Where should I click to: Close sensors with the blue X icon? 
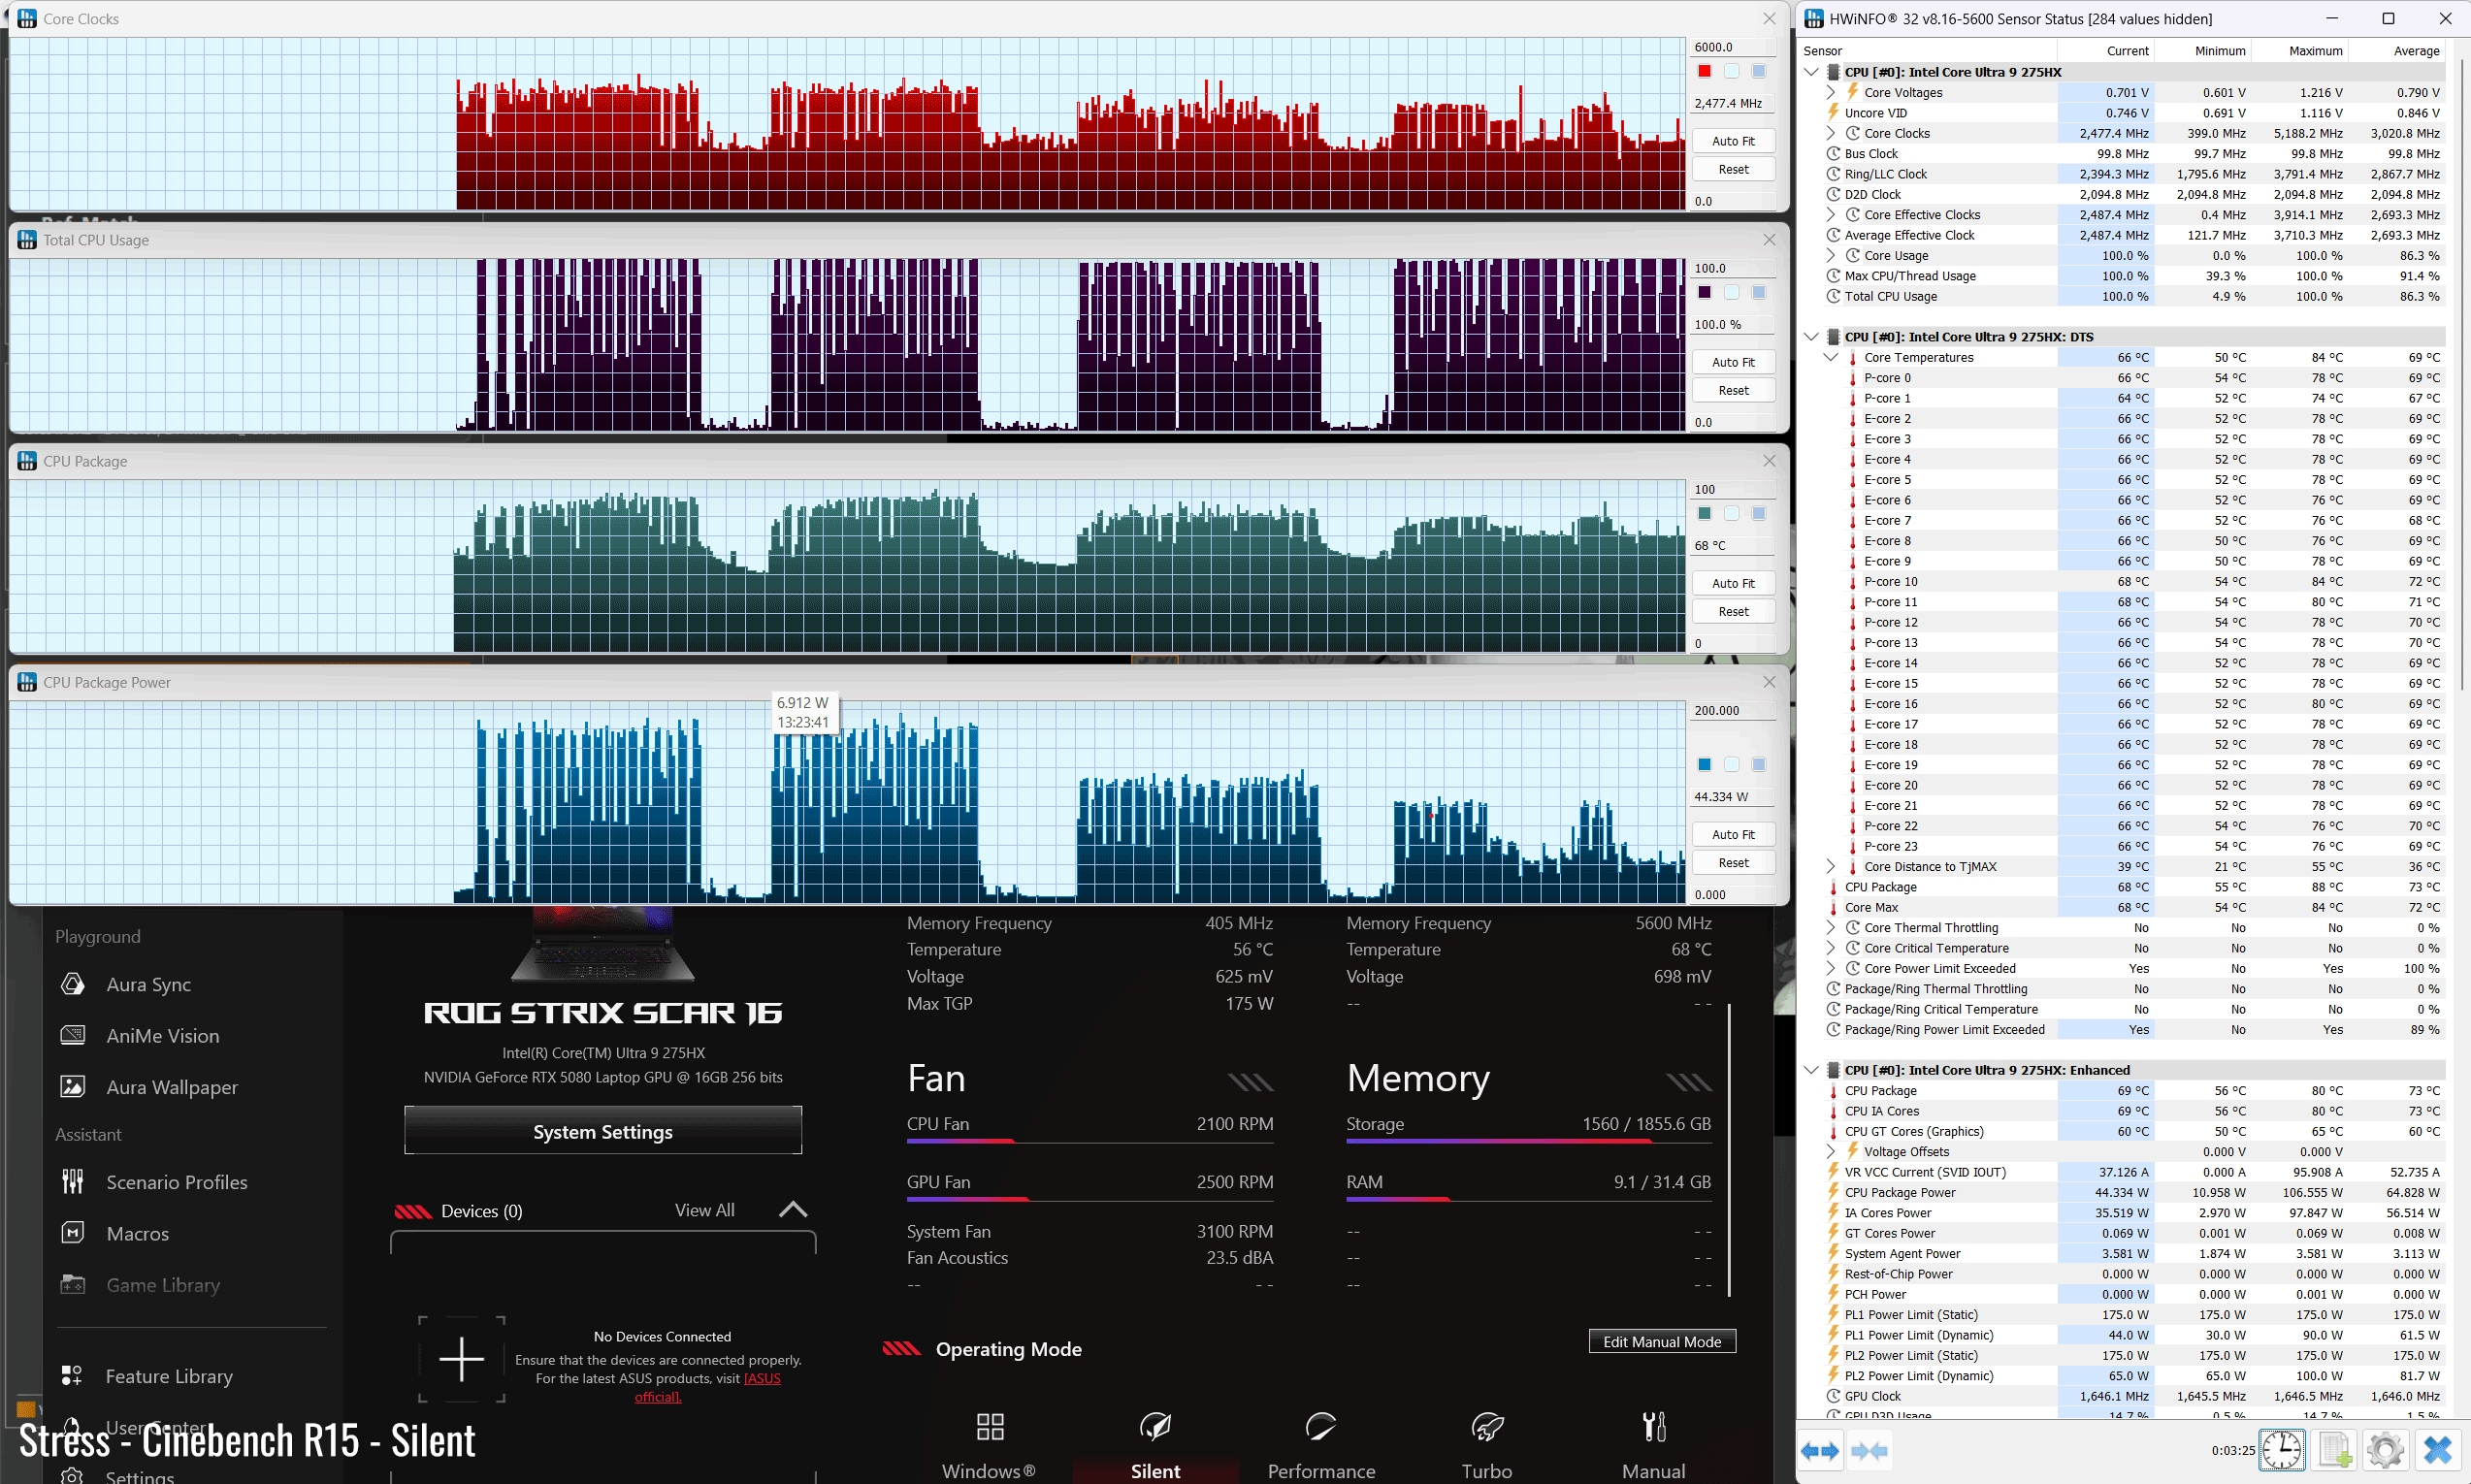[x=2438, y=1450]
